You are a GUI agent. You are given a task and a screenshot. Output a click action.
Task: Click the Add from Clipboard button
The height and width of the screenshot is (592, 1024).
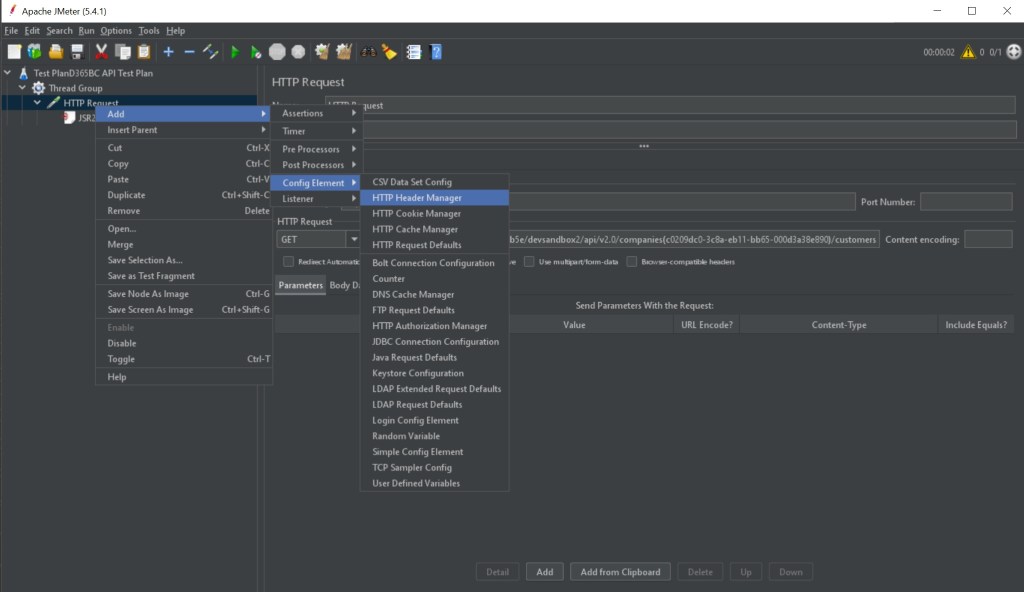pos(620,572)
